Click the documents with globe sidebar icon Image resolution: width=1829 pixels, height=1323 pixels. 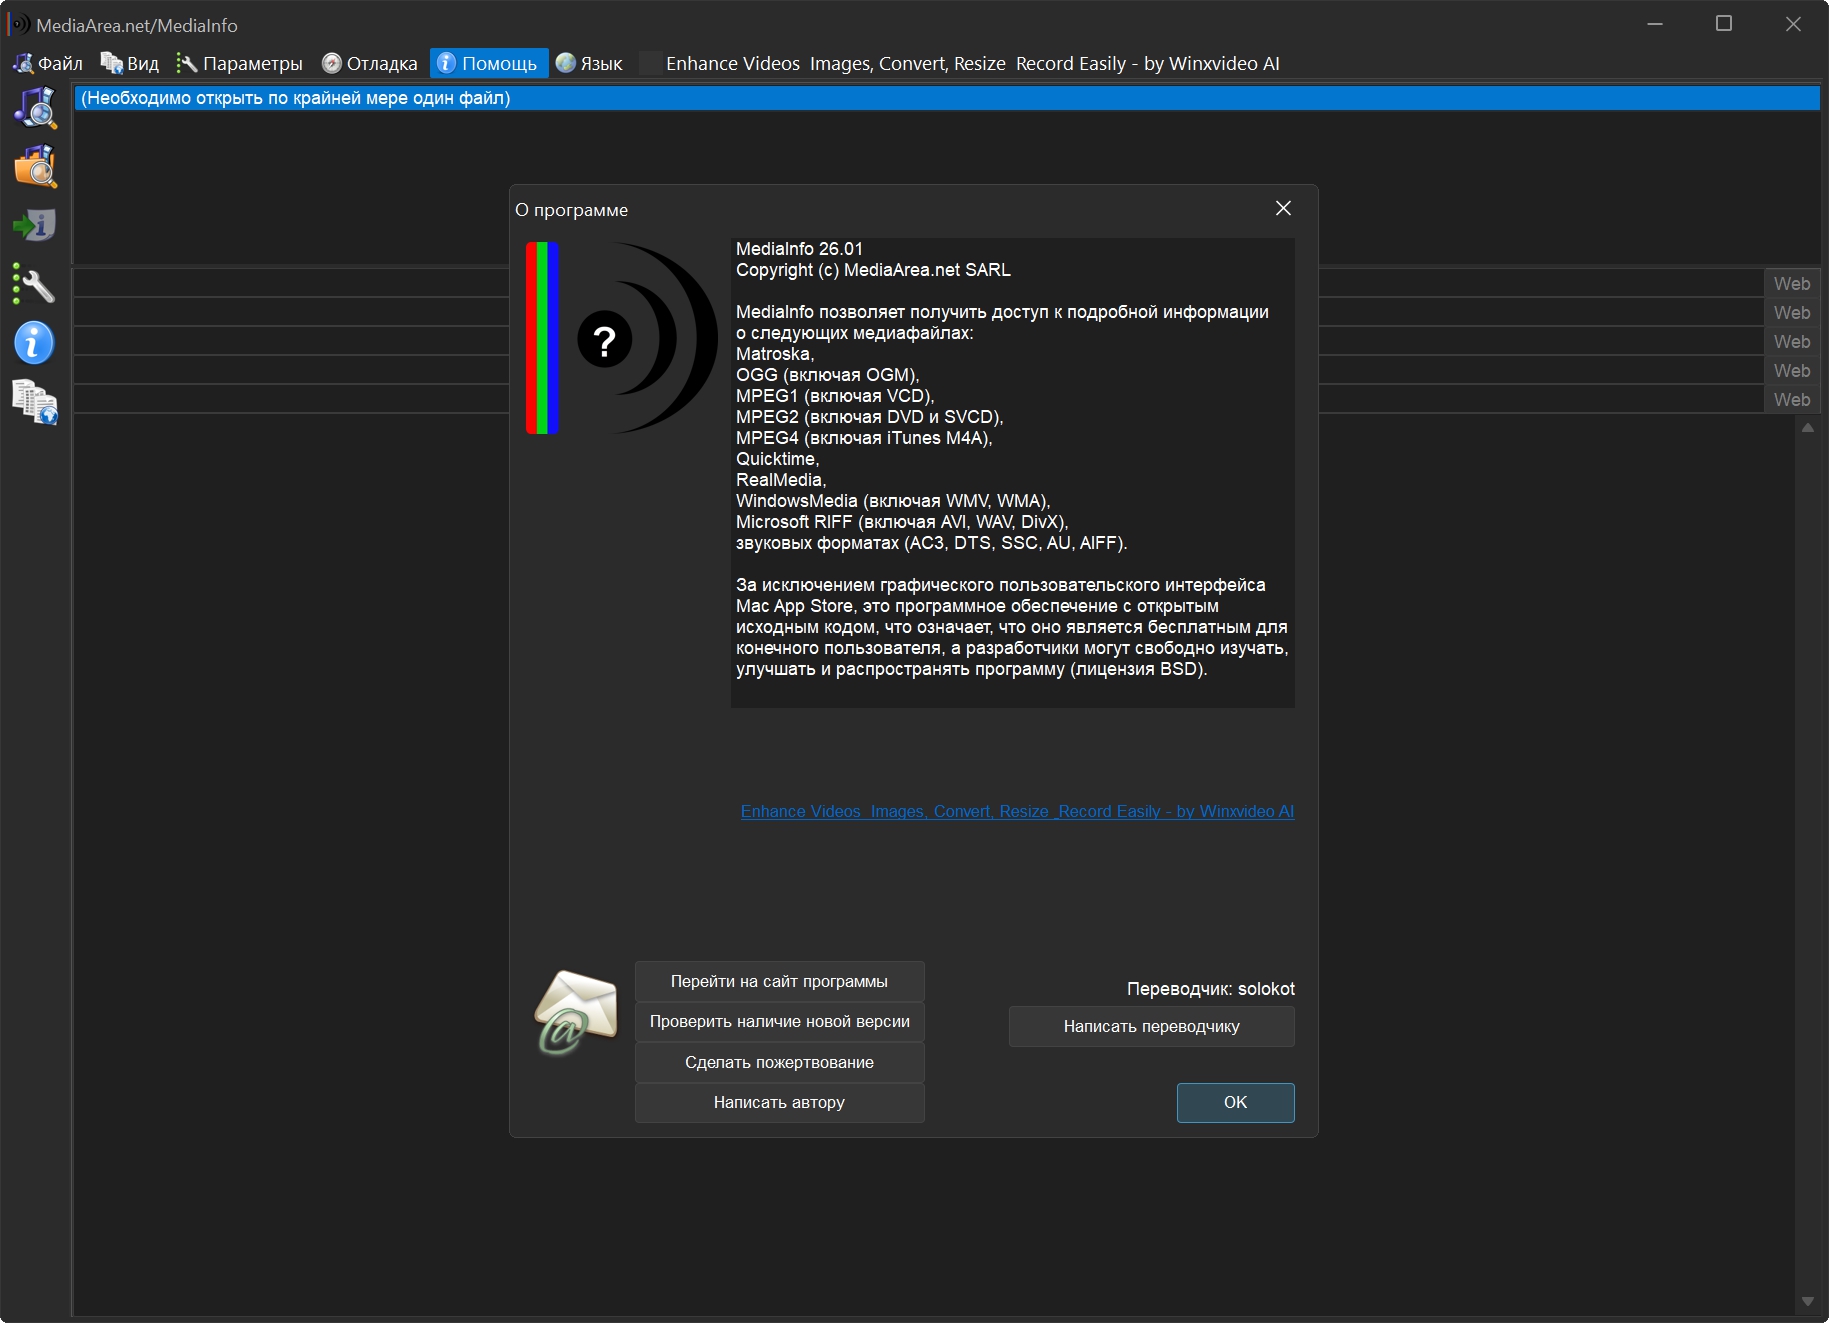pos(35,402)
